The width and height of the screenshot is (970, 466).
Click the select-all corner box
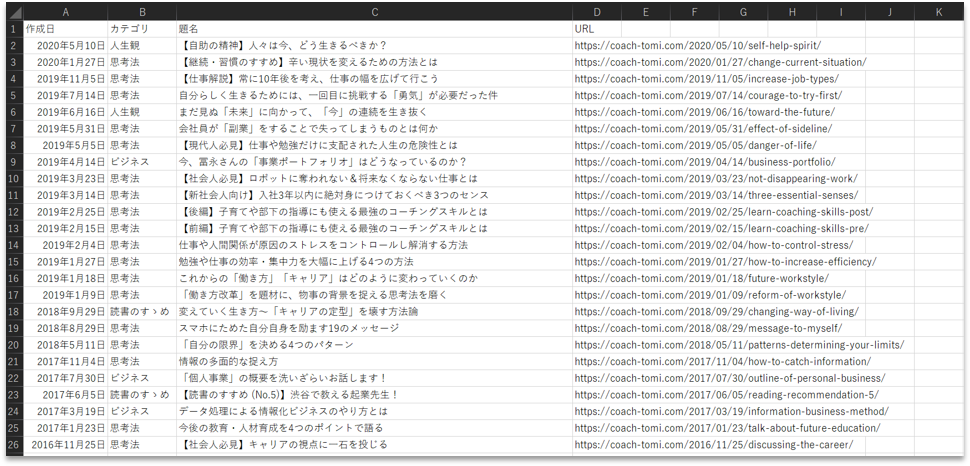tap(12, 12)
